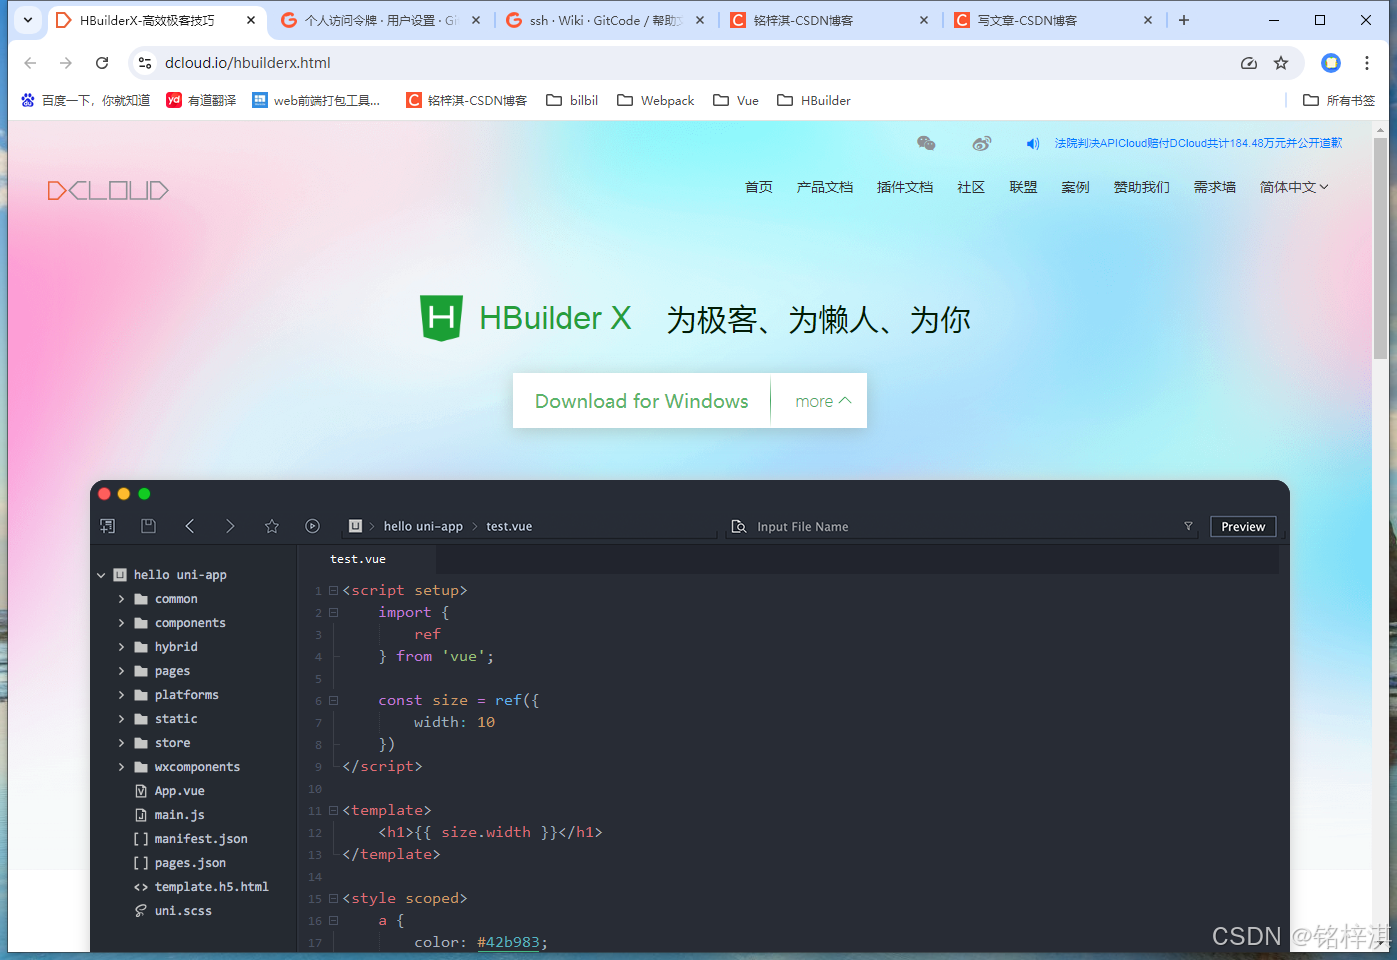1397x960 pixels.
Task: Select App.vue in the file tree
Action: point(180,791)
